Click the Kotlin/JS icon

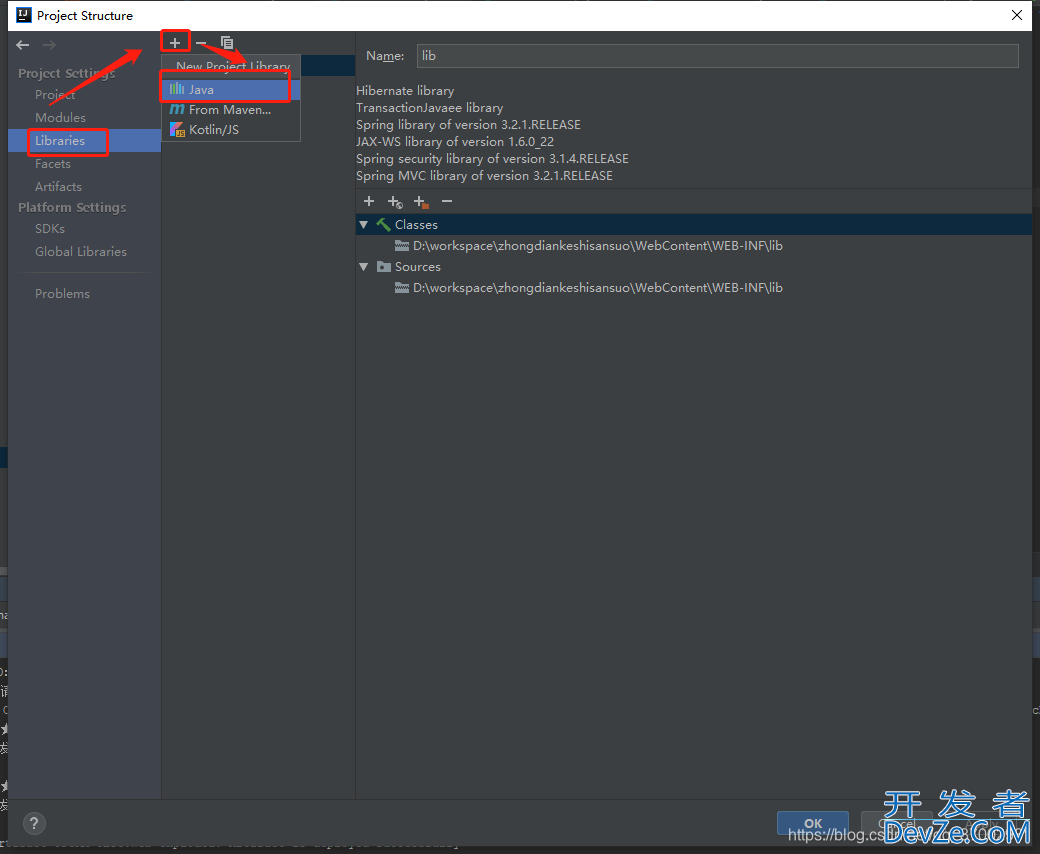(x=177, y=129)
